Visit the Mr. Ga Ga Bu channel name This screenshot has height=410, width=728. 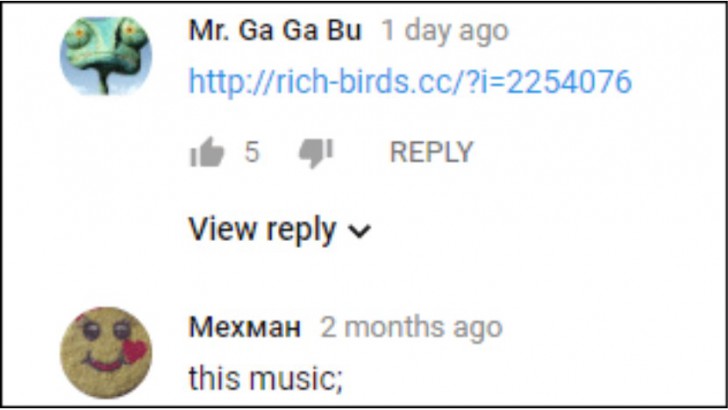click(x=275, y=31)
